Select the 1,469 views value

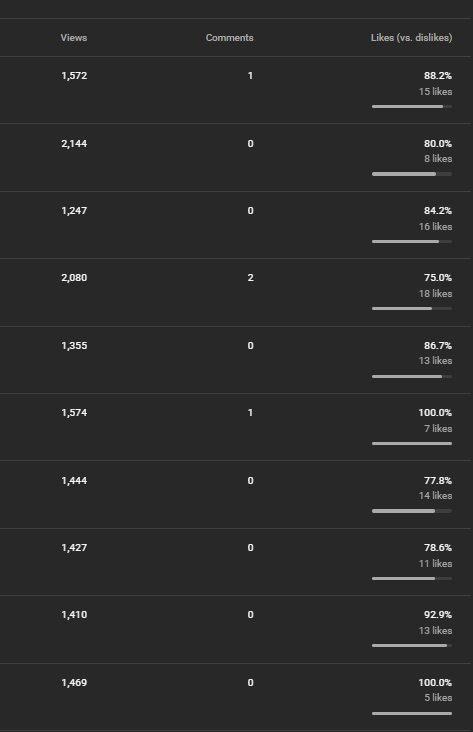74,683
